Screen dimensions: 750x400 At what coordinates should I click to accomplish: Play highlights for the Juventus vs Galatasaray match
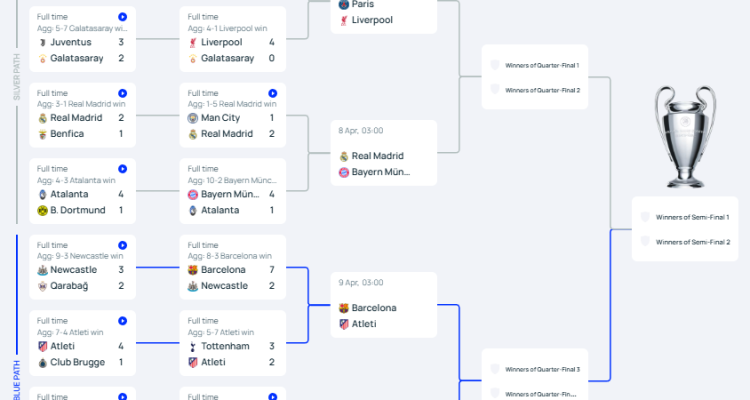pos(122,17)
